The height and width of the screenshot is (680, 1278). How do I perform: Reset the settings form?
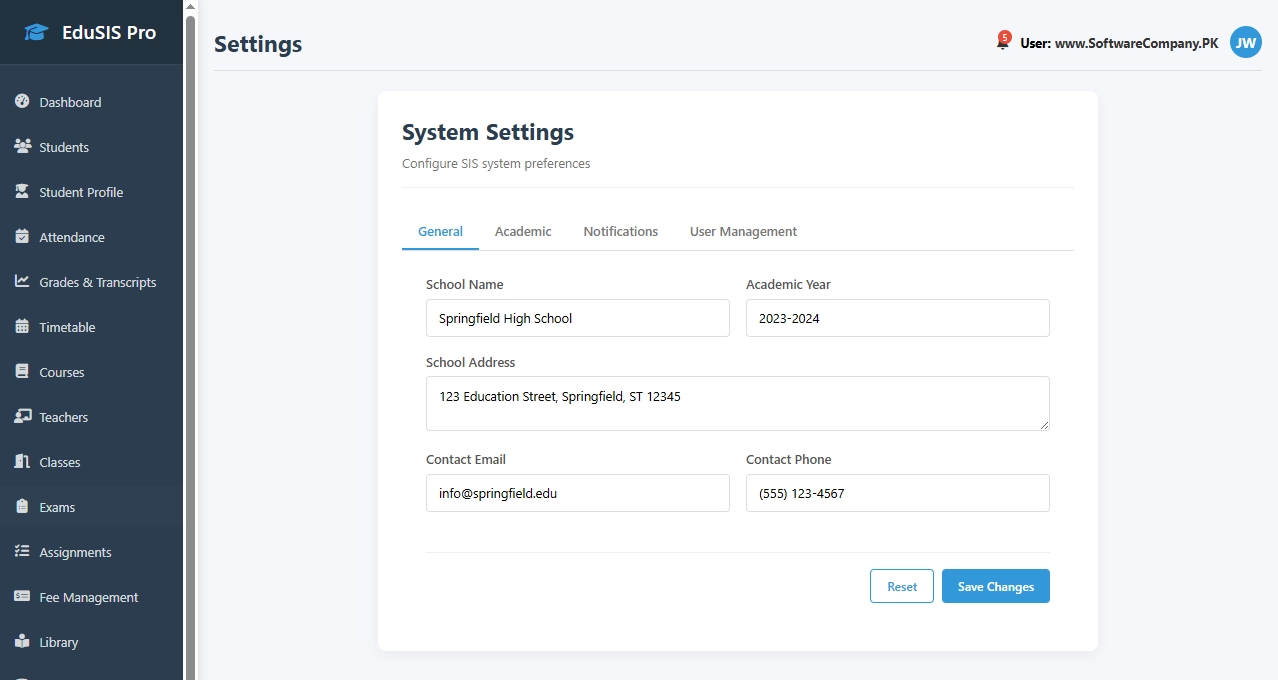click(x=901, y=586)
